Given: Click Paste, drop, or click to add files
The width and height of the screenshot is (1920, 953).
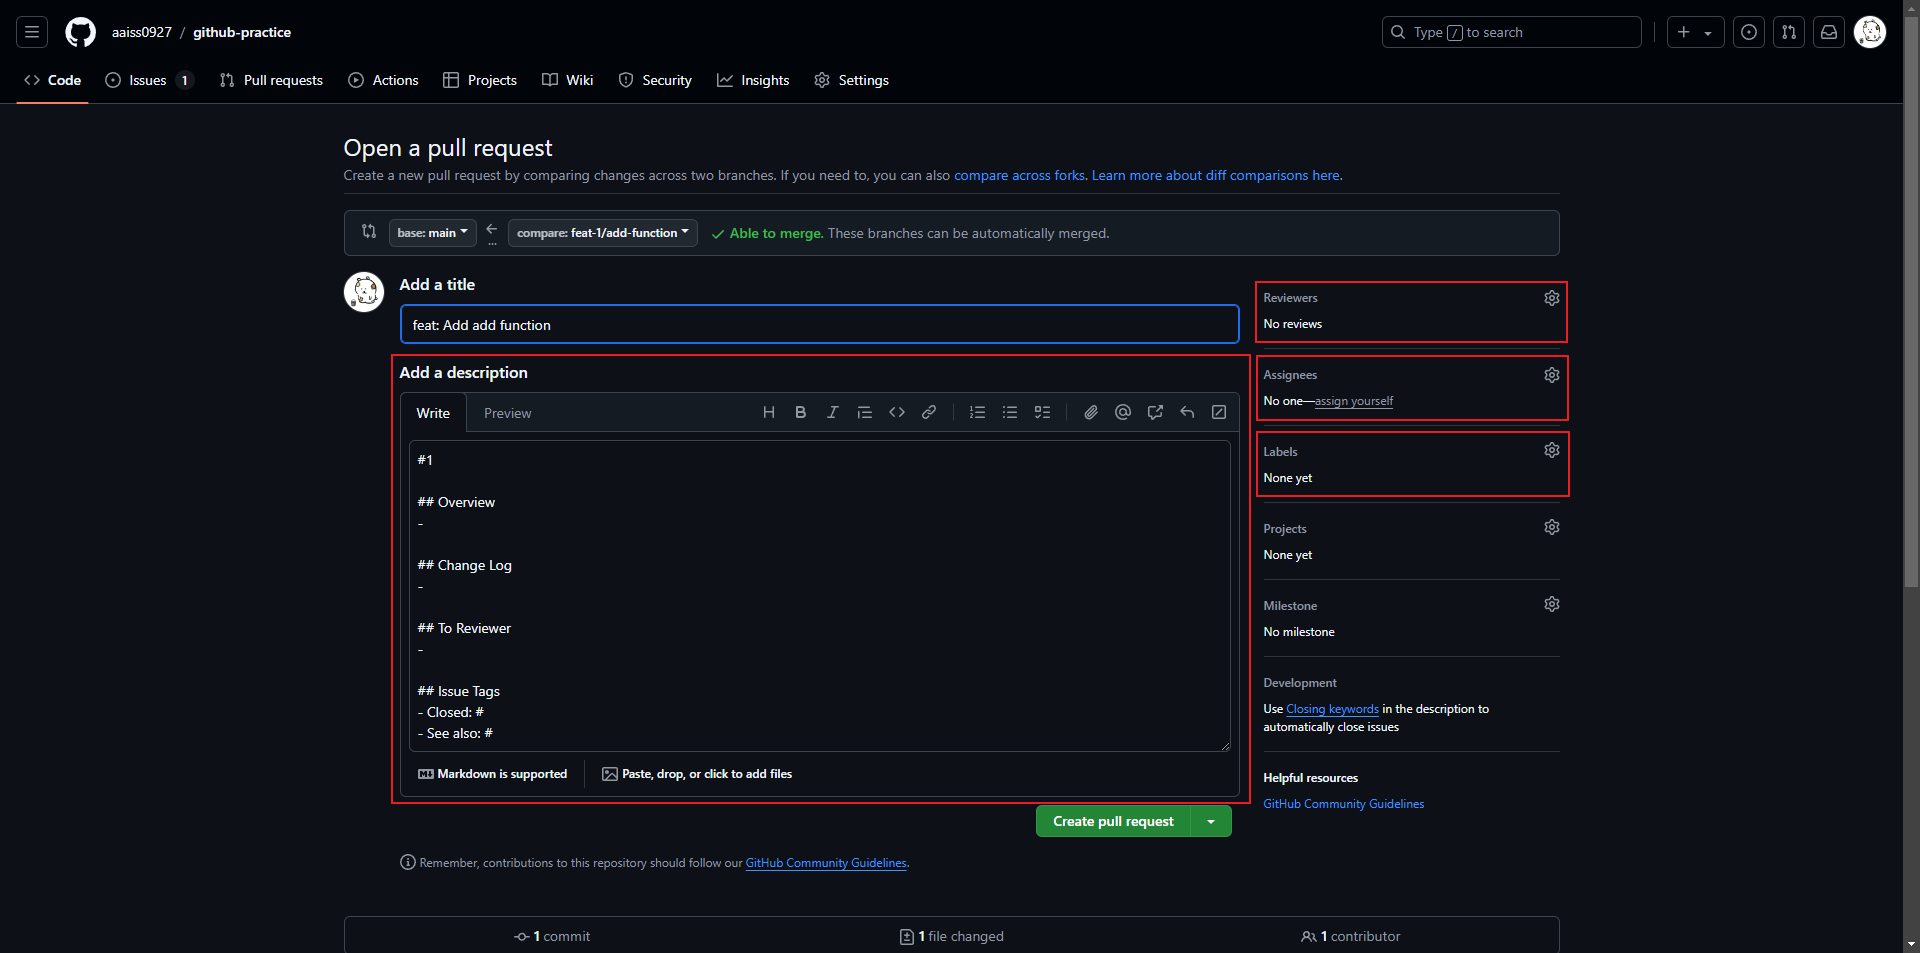Looking at the screenshot, I should pyautogui.click(x=697, y=774).
